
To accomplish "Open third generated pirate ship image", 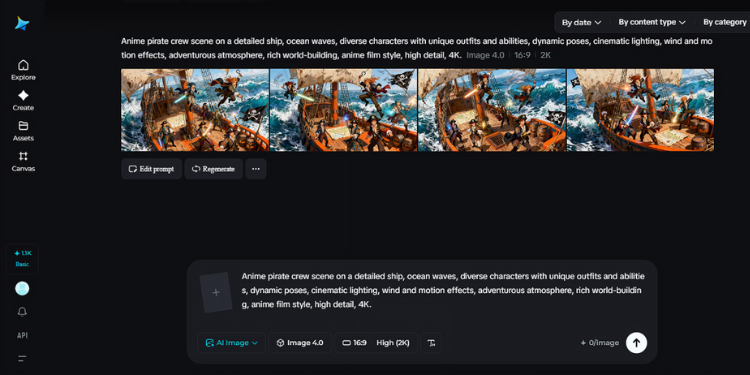I will pyautogui.click(x=492, y=110).
